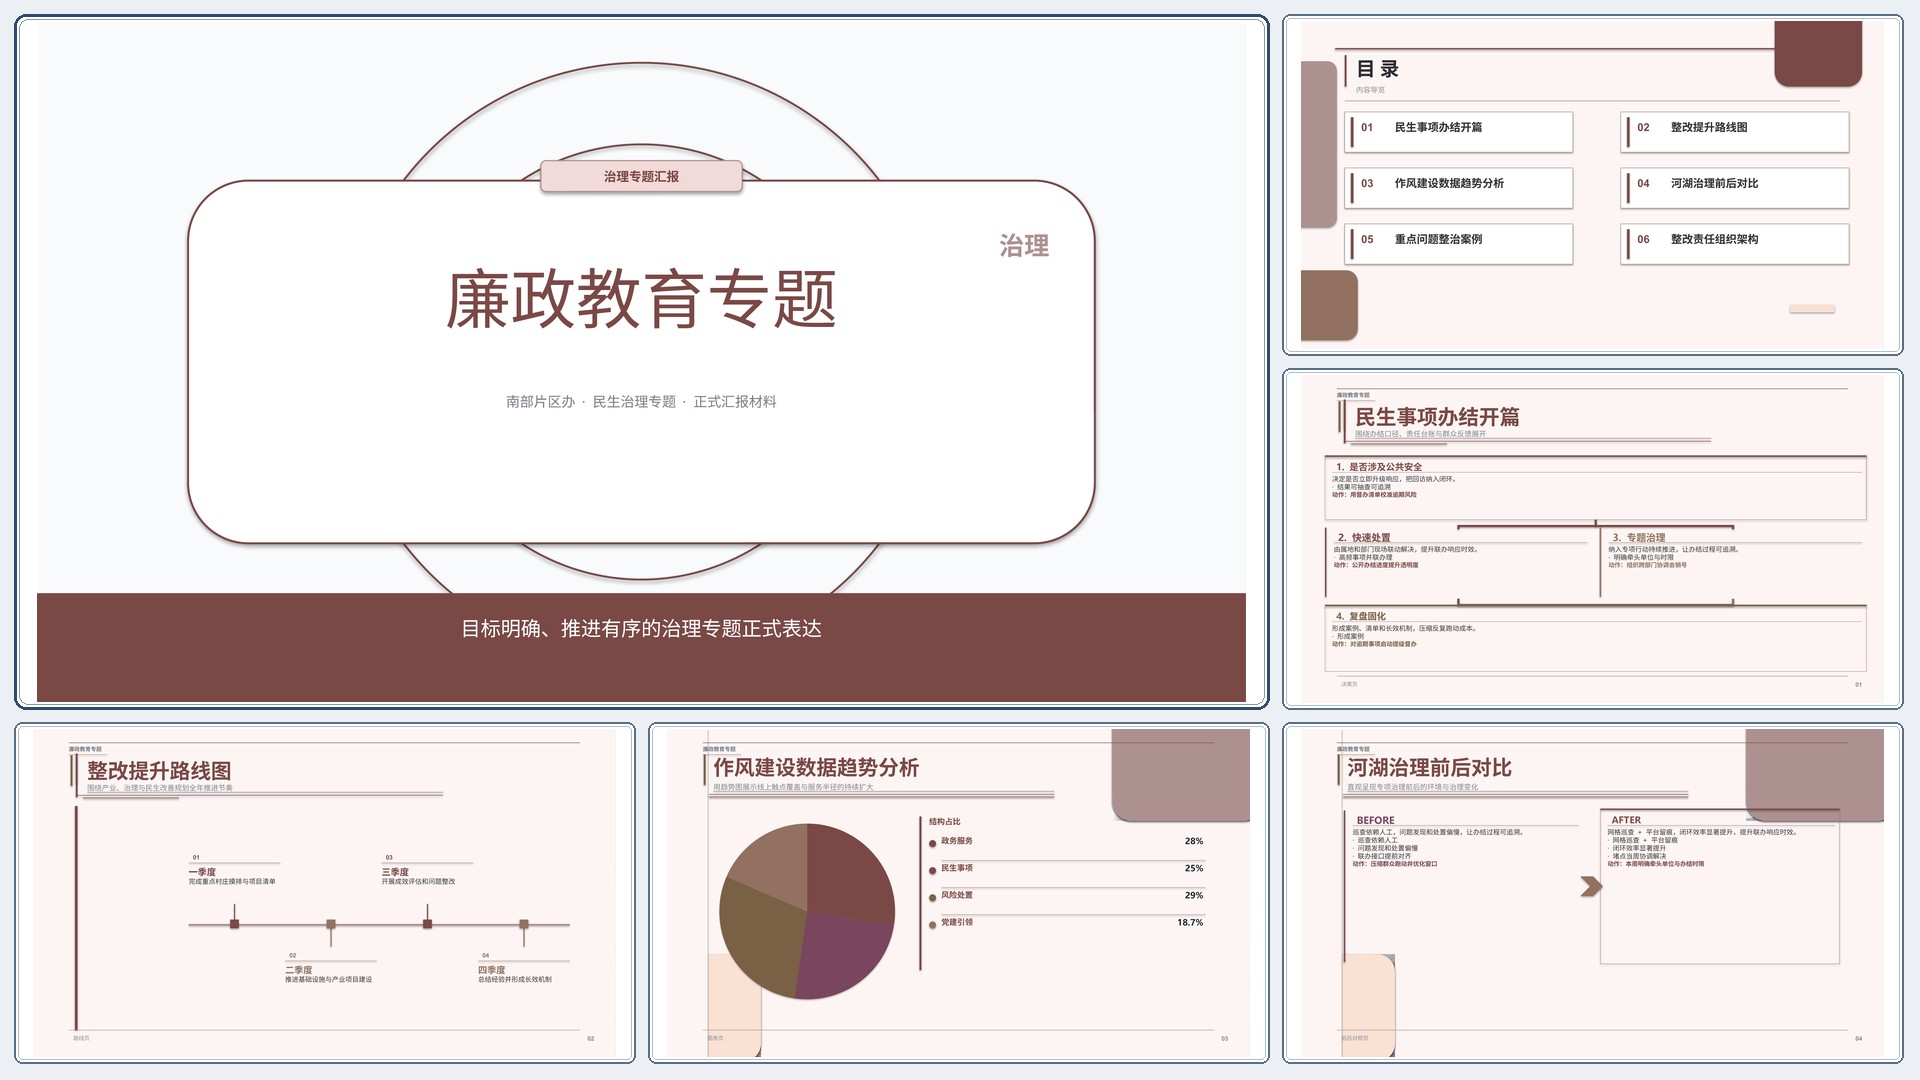Click the pie chart on the trend slide
Screen dimensions: 1920x1080
pos(807,911)
